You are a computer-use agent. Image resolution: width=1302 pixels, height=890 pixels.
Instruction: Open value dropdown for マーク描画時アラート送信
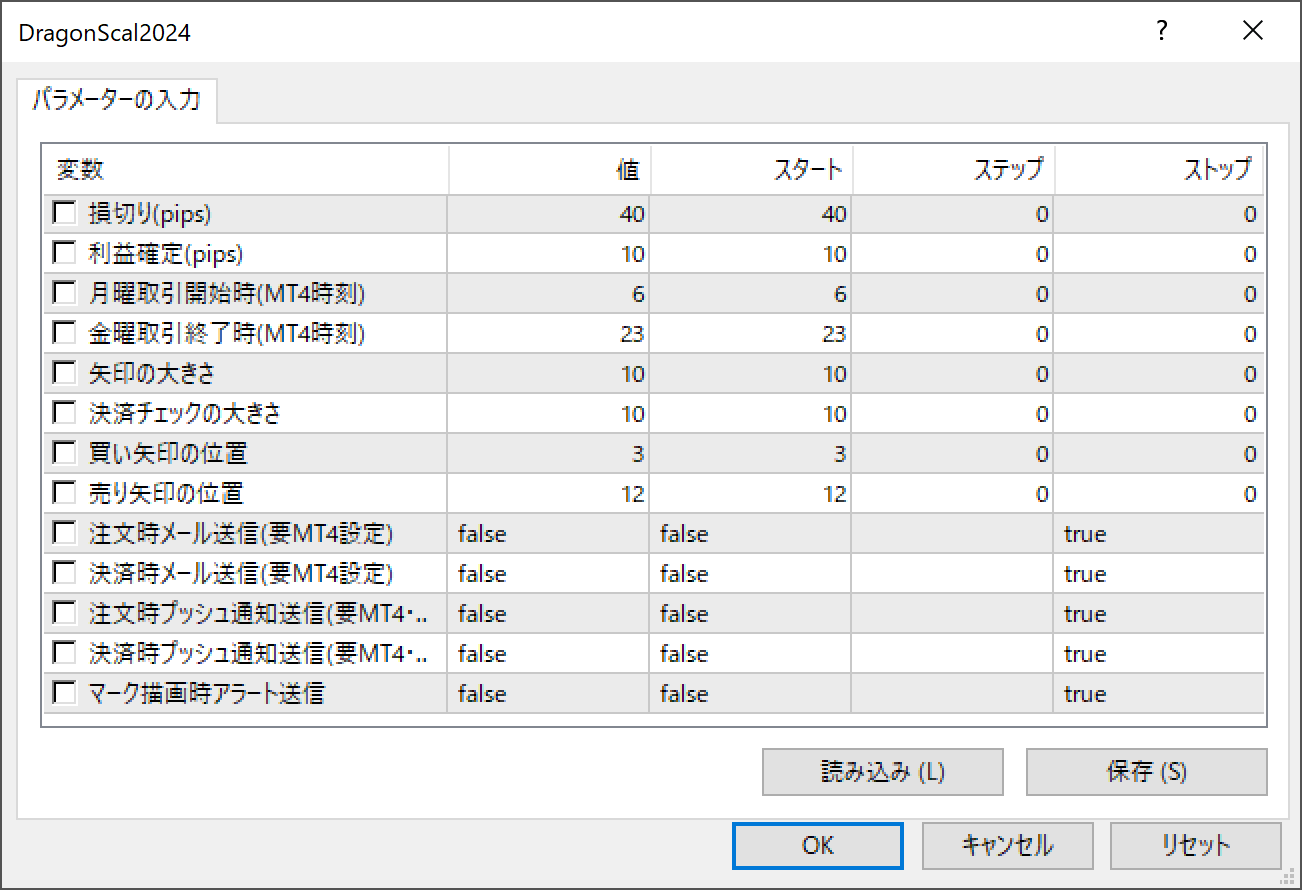coord(549,693)
